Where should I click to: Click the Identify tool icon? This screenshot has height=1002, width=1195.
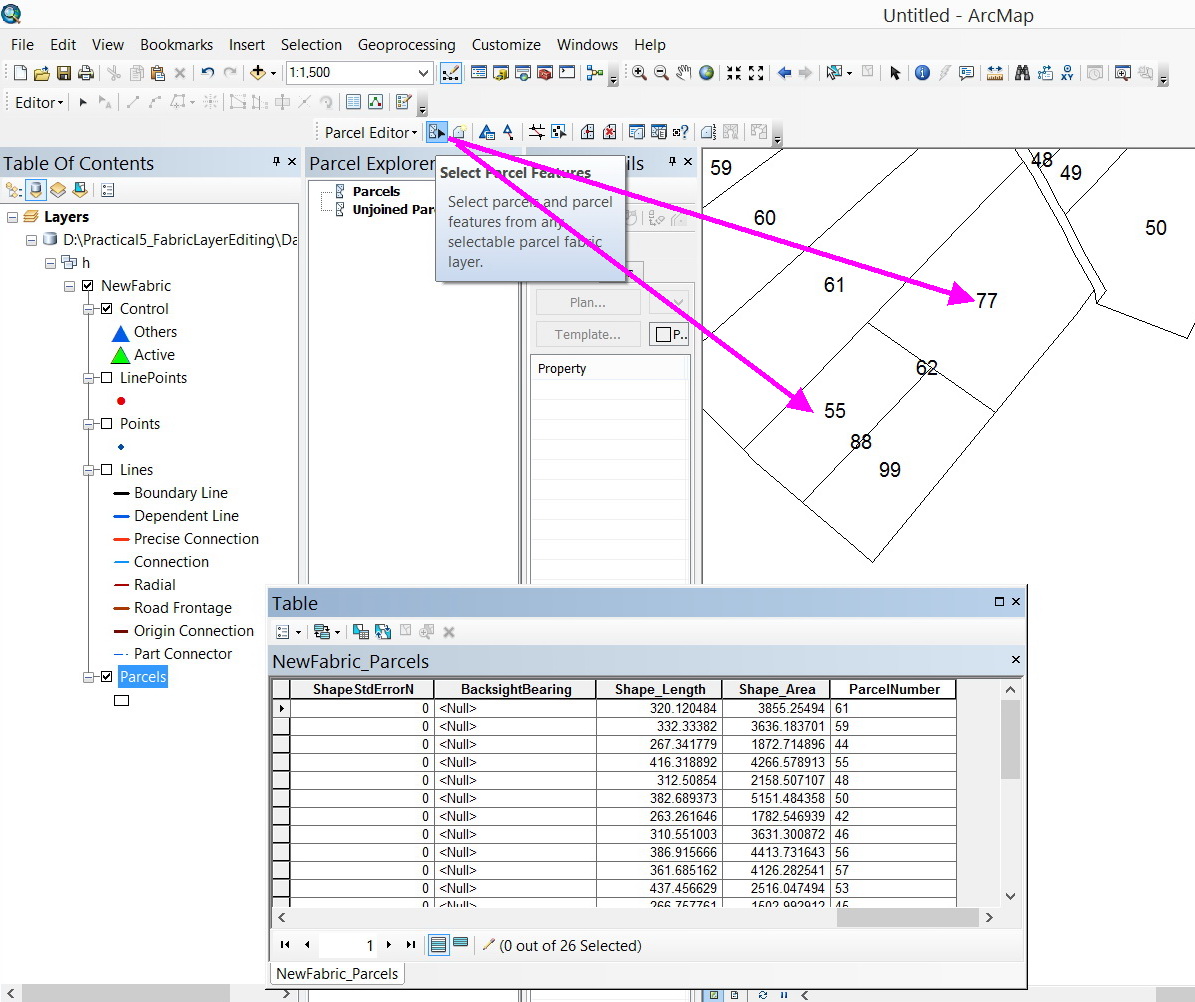[922, 72]
